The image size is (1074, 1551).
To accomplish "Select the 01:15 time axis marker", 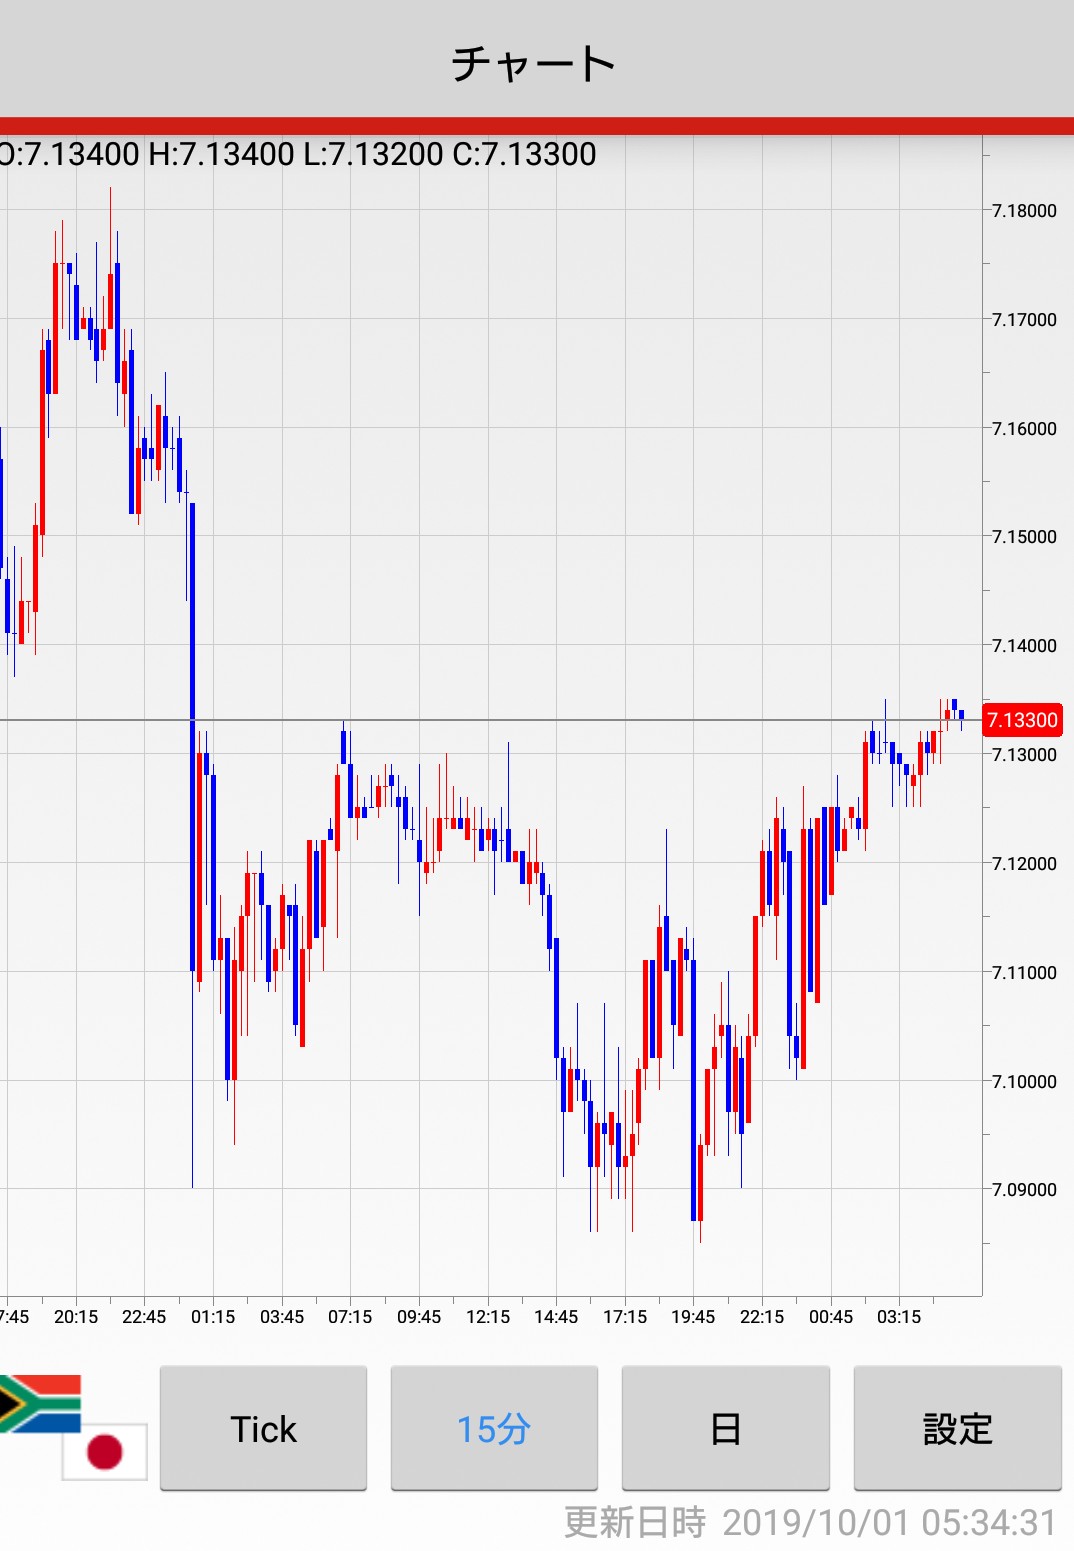I will (213, 1317).
